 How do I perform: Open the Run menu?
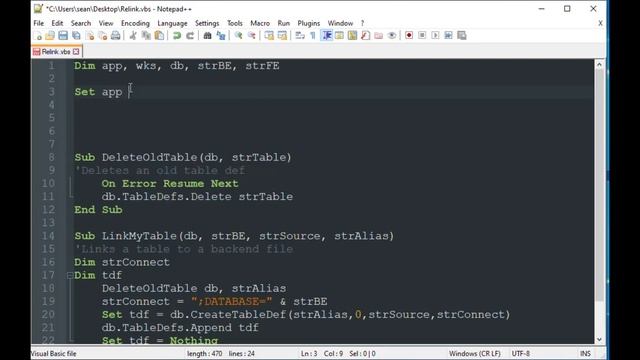point(284,23)
